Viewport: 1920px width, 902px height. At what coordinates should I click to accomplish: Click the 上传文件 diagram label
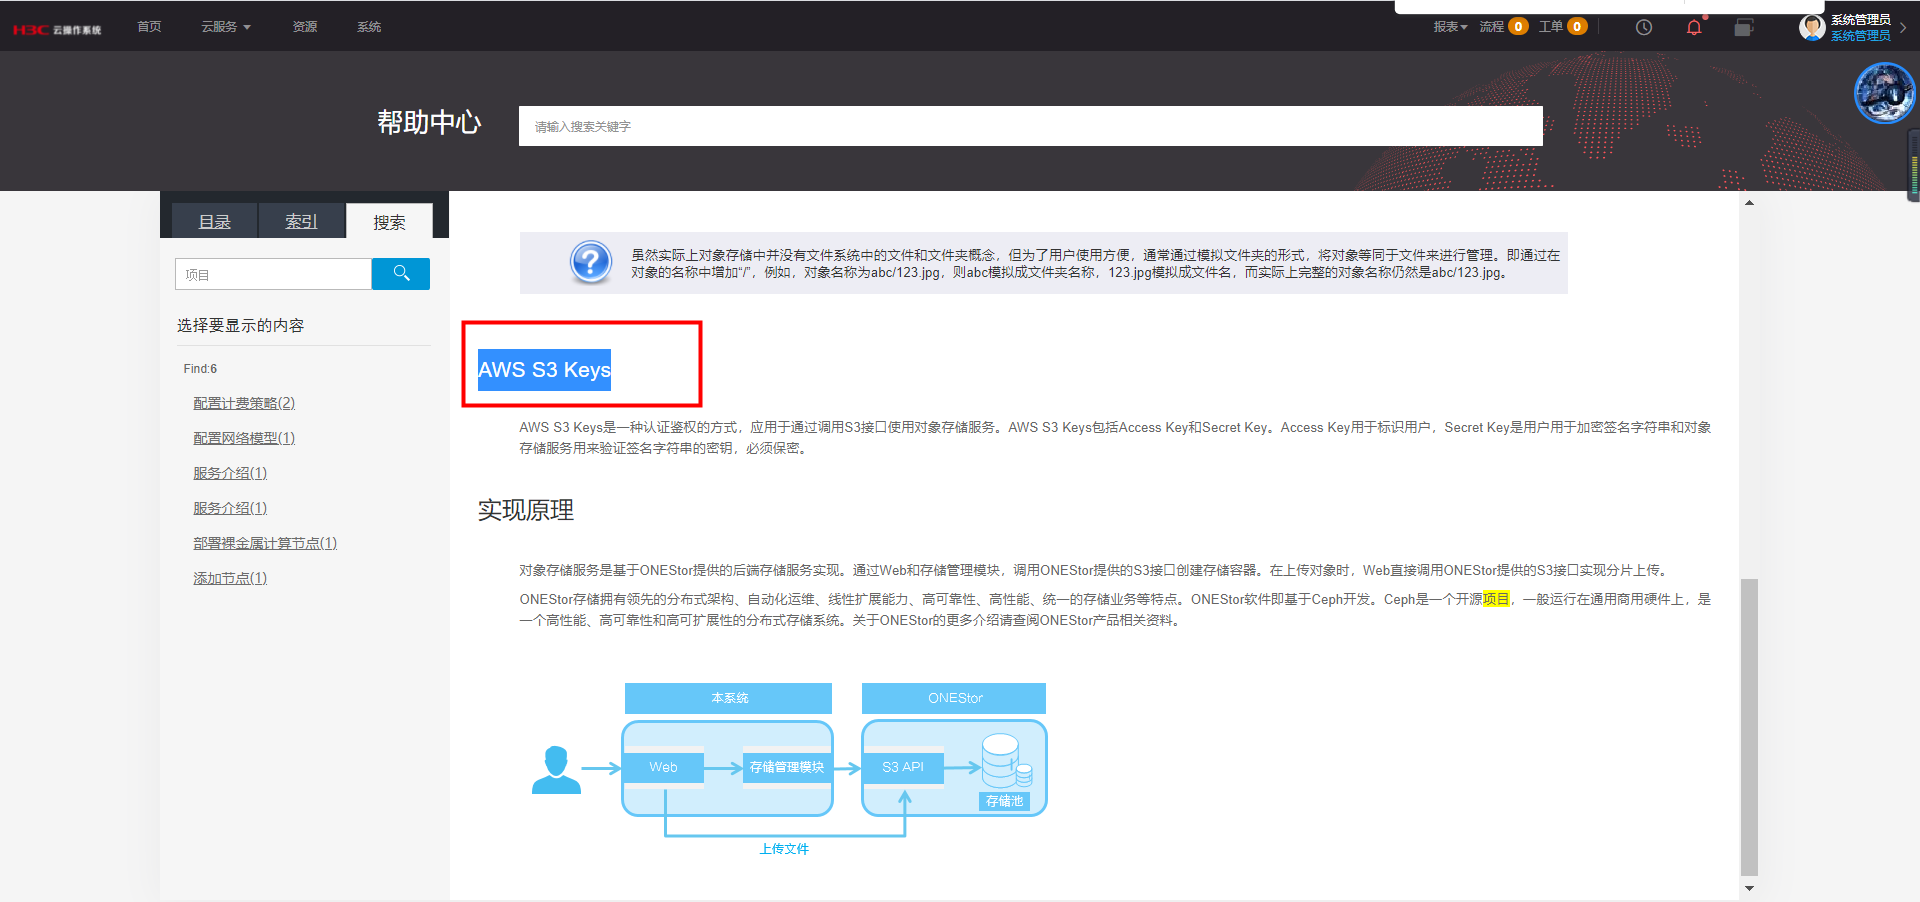[784, 849]
